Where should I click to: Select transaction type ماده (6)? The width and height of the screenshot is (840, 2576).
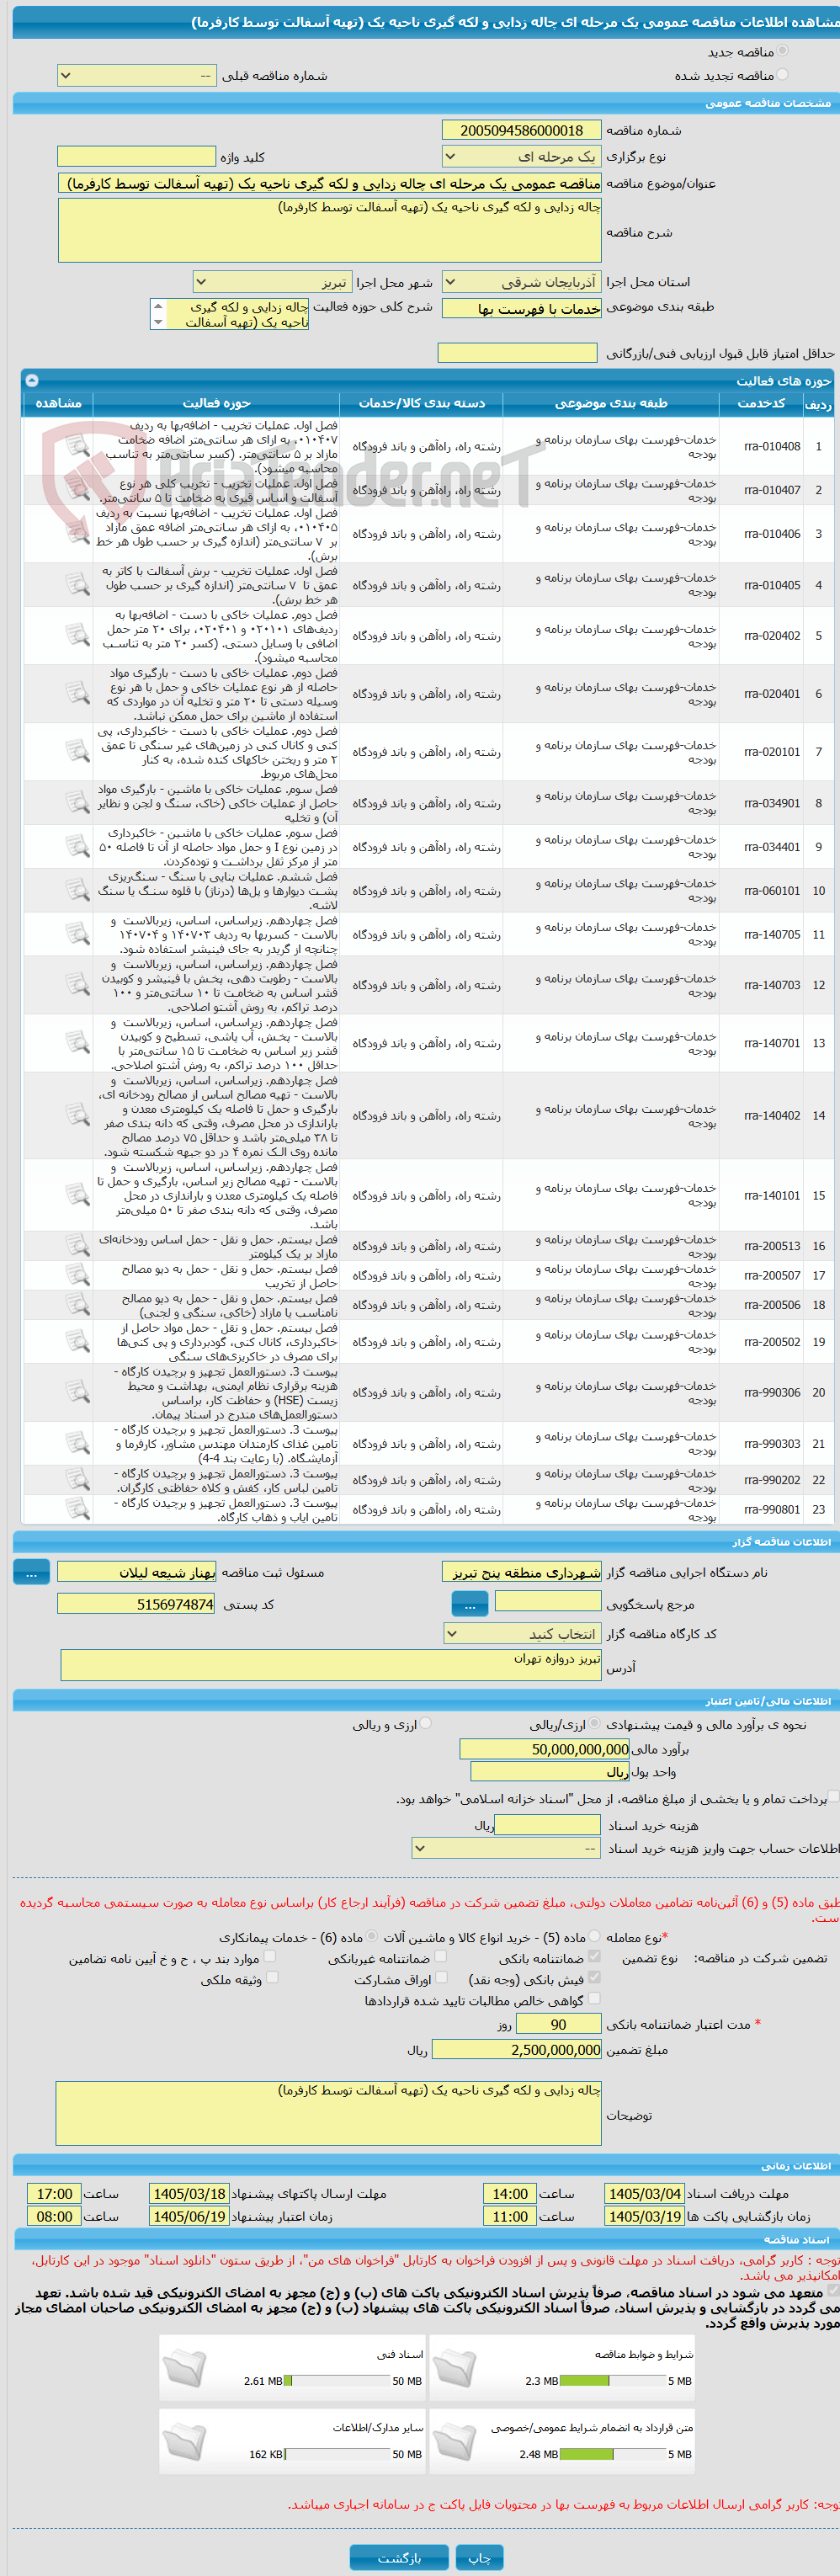(372, 1936)
